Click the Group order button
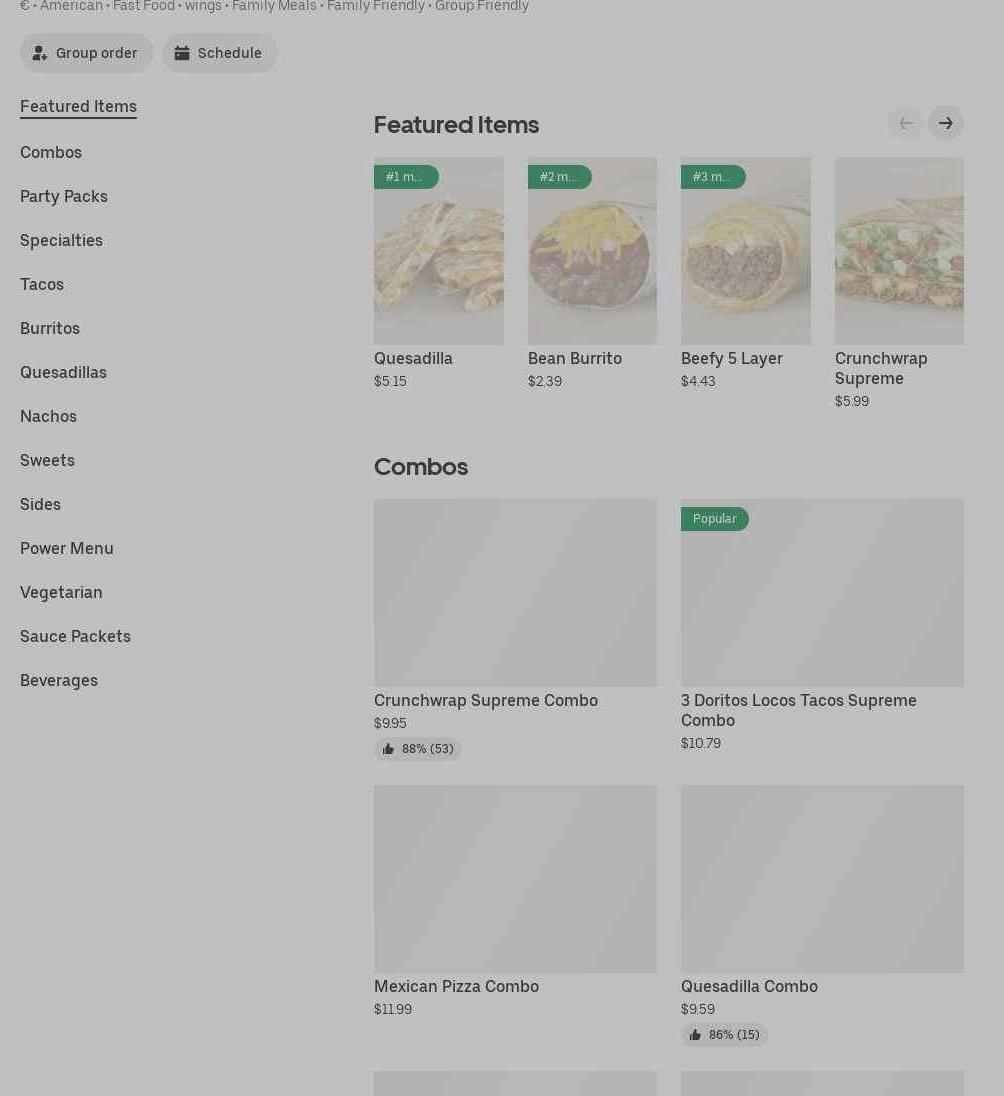Image resolution: width=1004 pixels, height=1096 pixels. click(x=86, y=53)
